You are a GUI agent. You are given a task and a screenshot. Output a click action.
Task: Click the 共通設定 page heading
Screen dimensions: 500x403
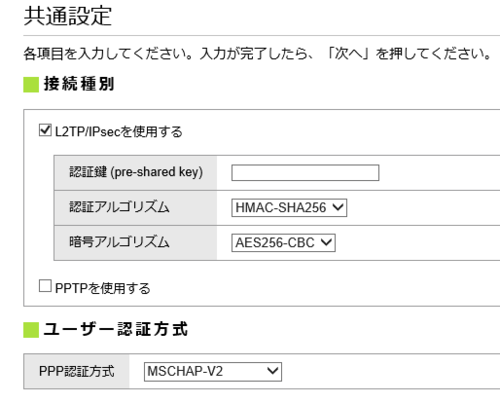68,16
